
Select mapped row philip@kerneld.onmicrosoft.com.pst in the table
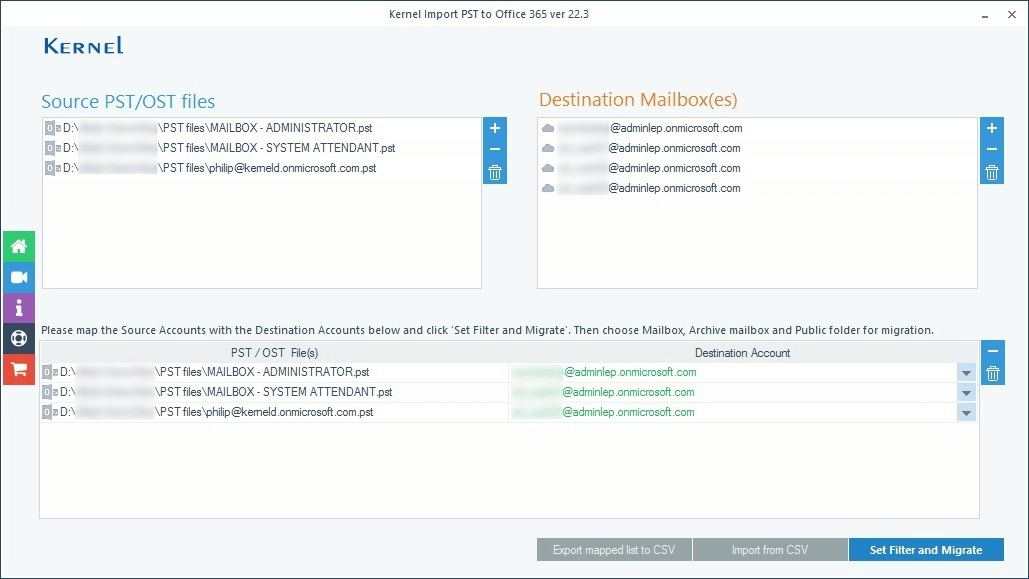coord(274,412)
